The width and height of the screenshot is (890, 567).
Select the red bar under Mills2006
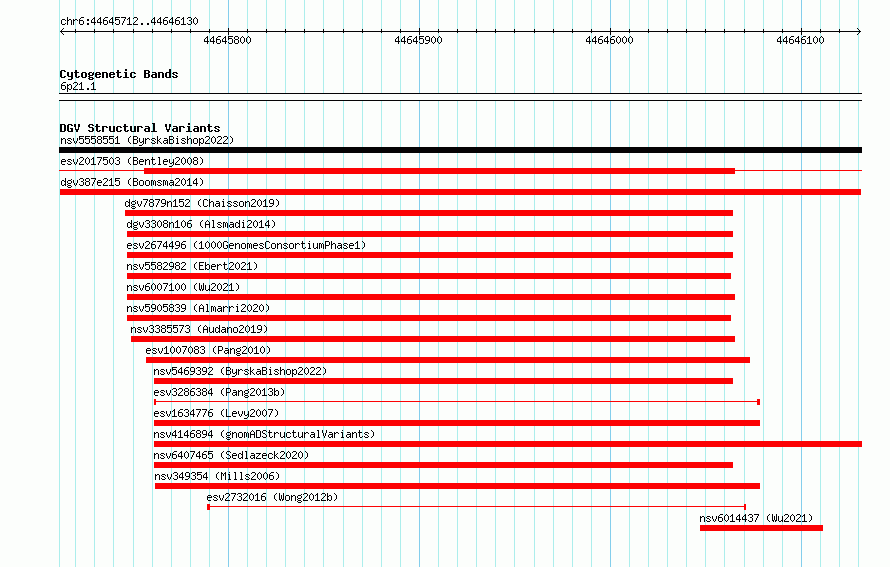tap(457, 486)
